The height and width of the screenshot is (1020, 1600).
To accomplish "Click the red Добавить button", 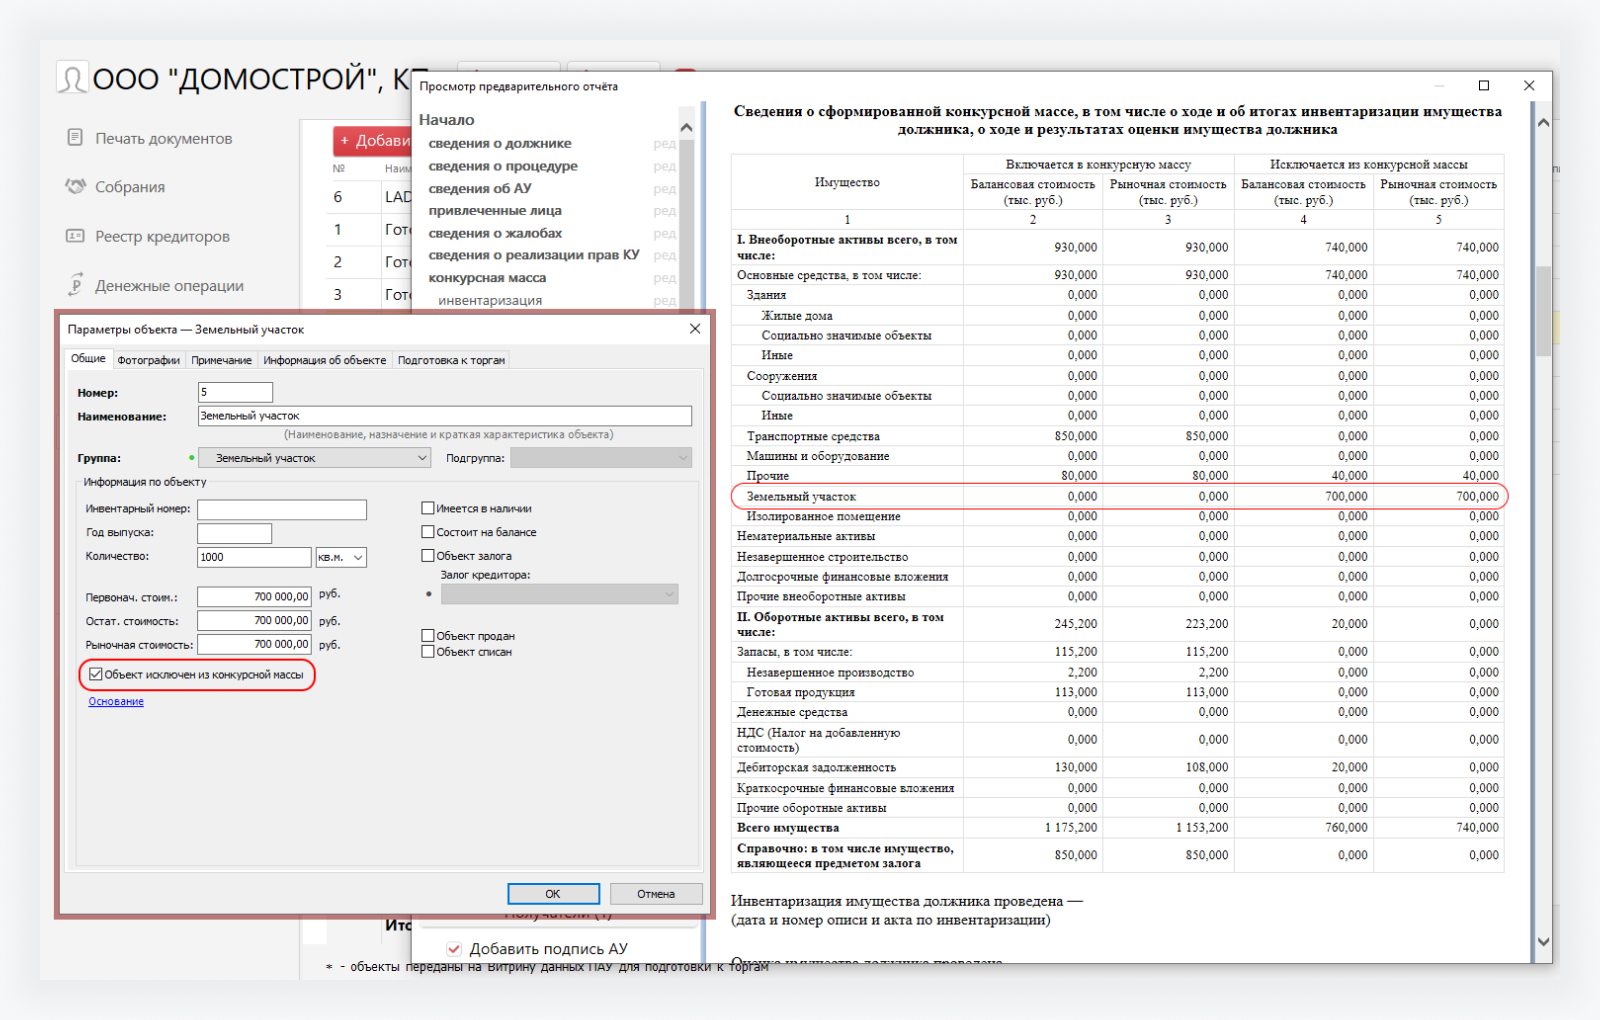I will [373, 141].
